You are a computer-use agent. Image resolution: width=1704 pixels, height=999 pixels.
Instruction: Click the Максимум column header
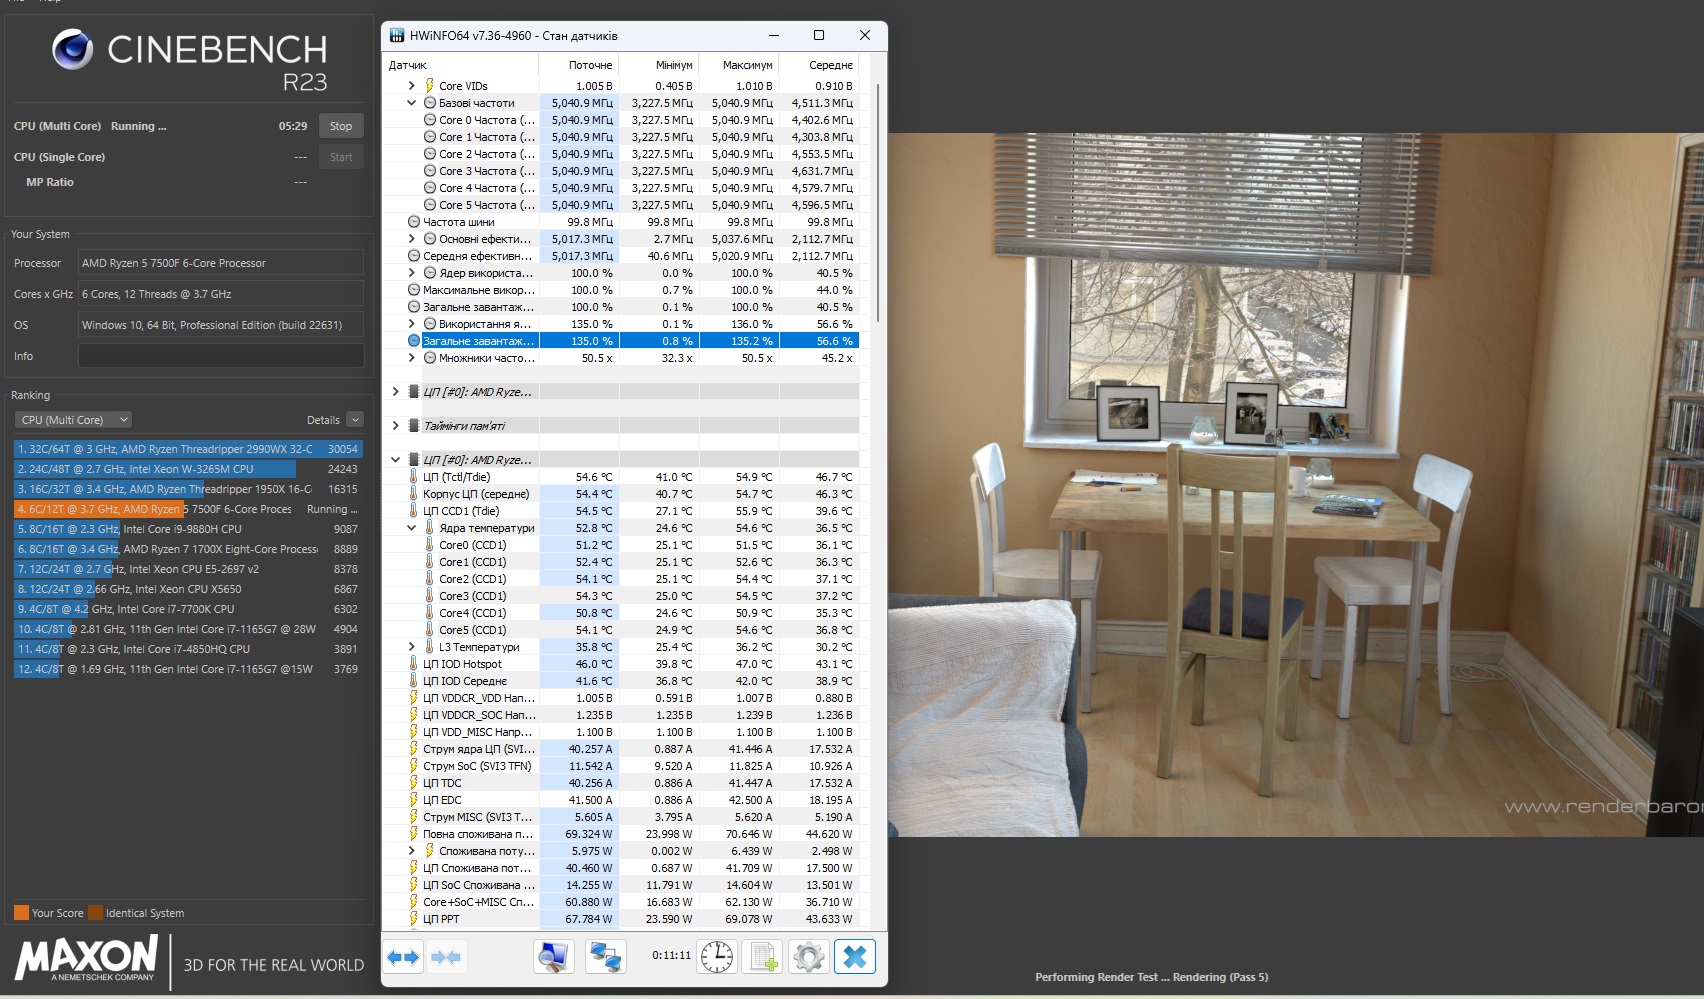pos(739,65)
